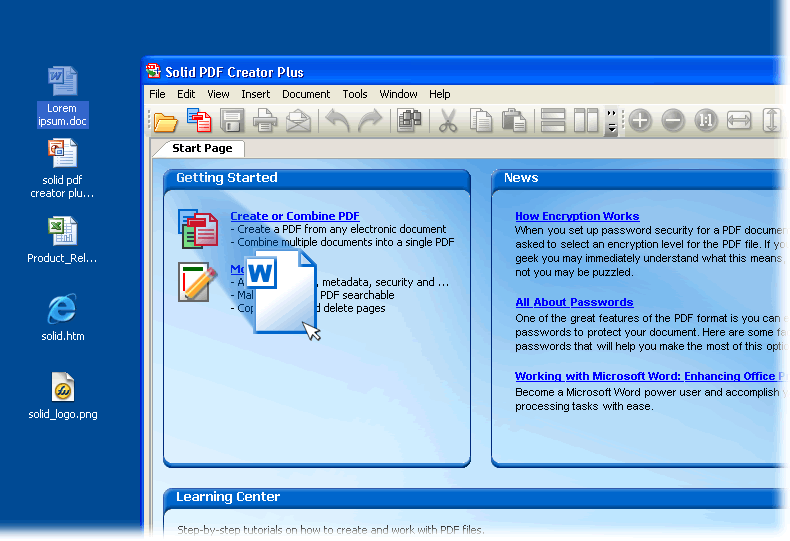Open Working with Microsoft Word article link
Image resolution: width=790 pixels, height=541 pixels.
point(650,376)
